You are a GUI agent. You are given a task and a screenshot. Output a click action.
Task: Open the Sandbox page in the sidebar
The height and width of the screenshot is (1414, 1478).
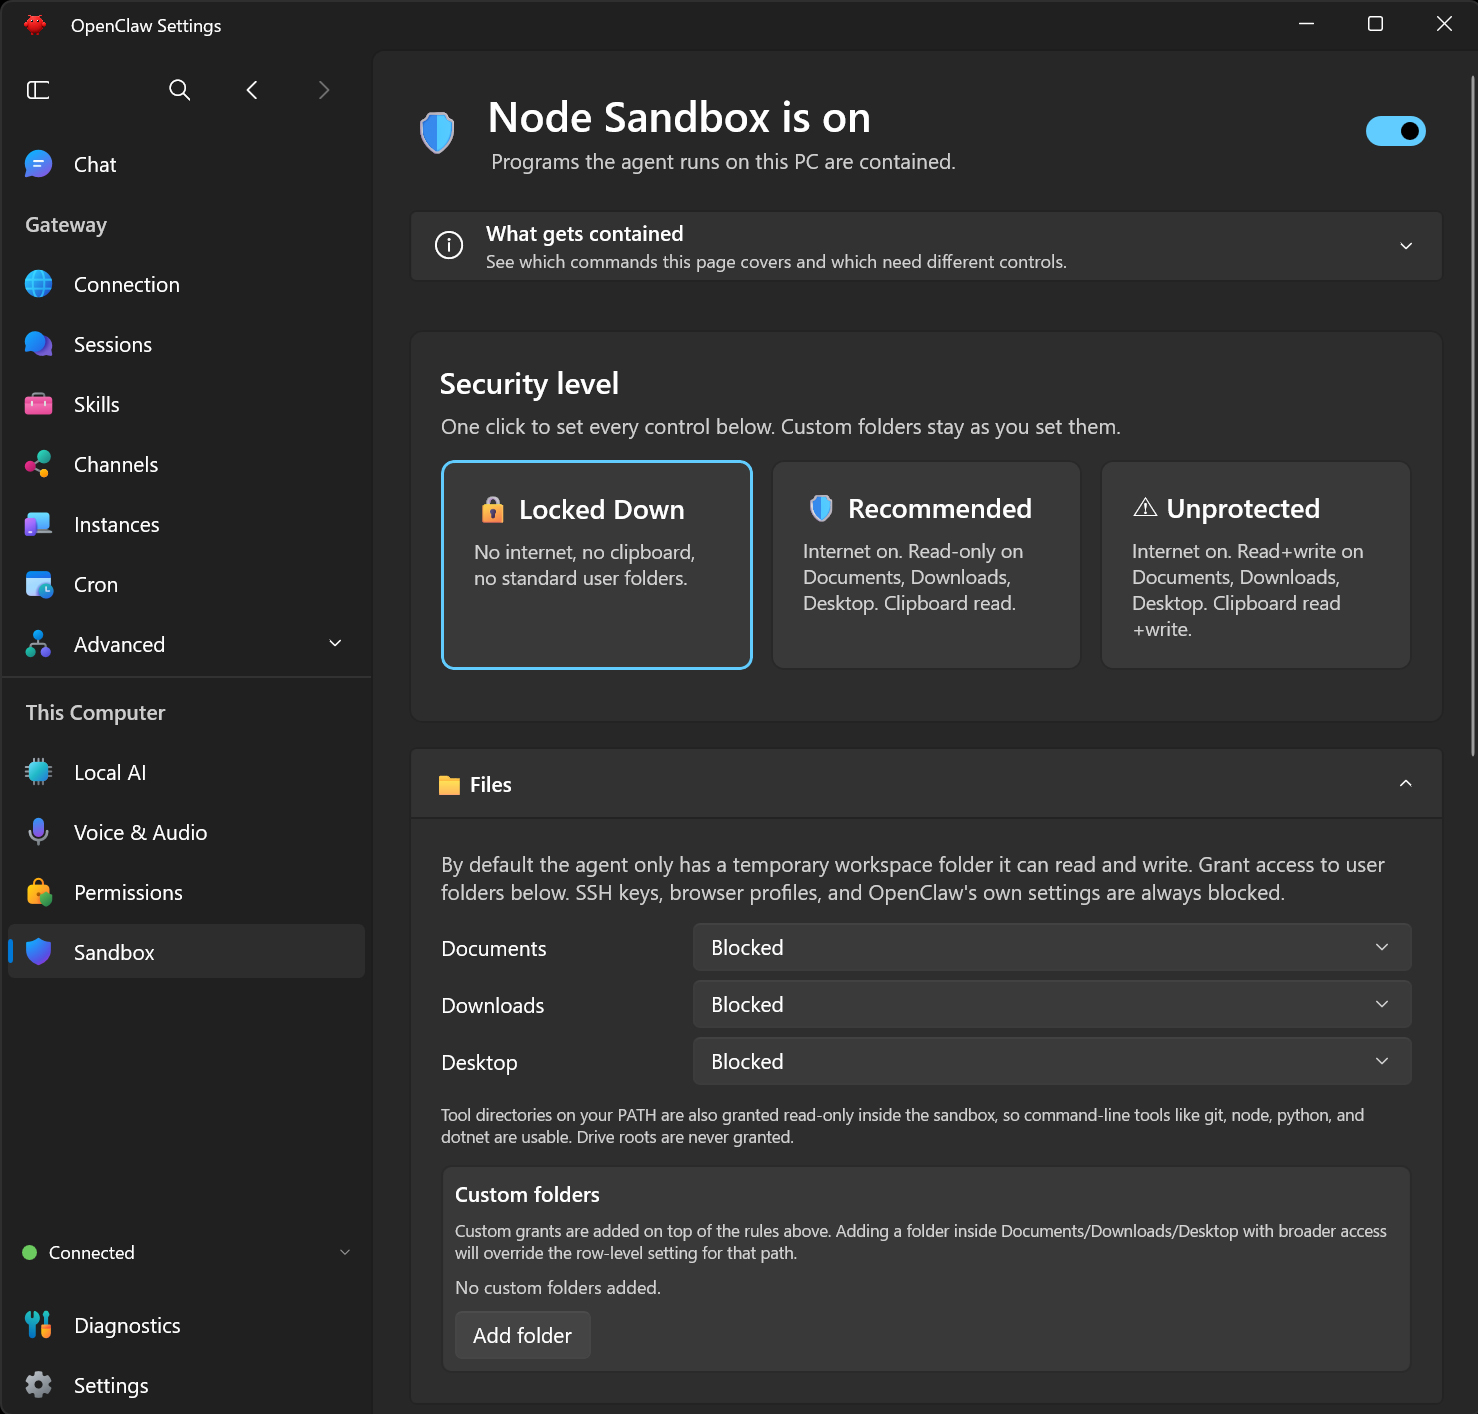point(186,951)
